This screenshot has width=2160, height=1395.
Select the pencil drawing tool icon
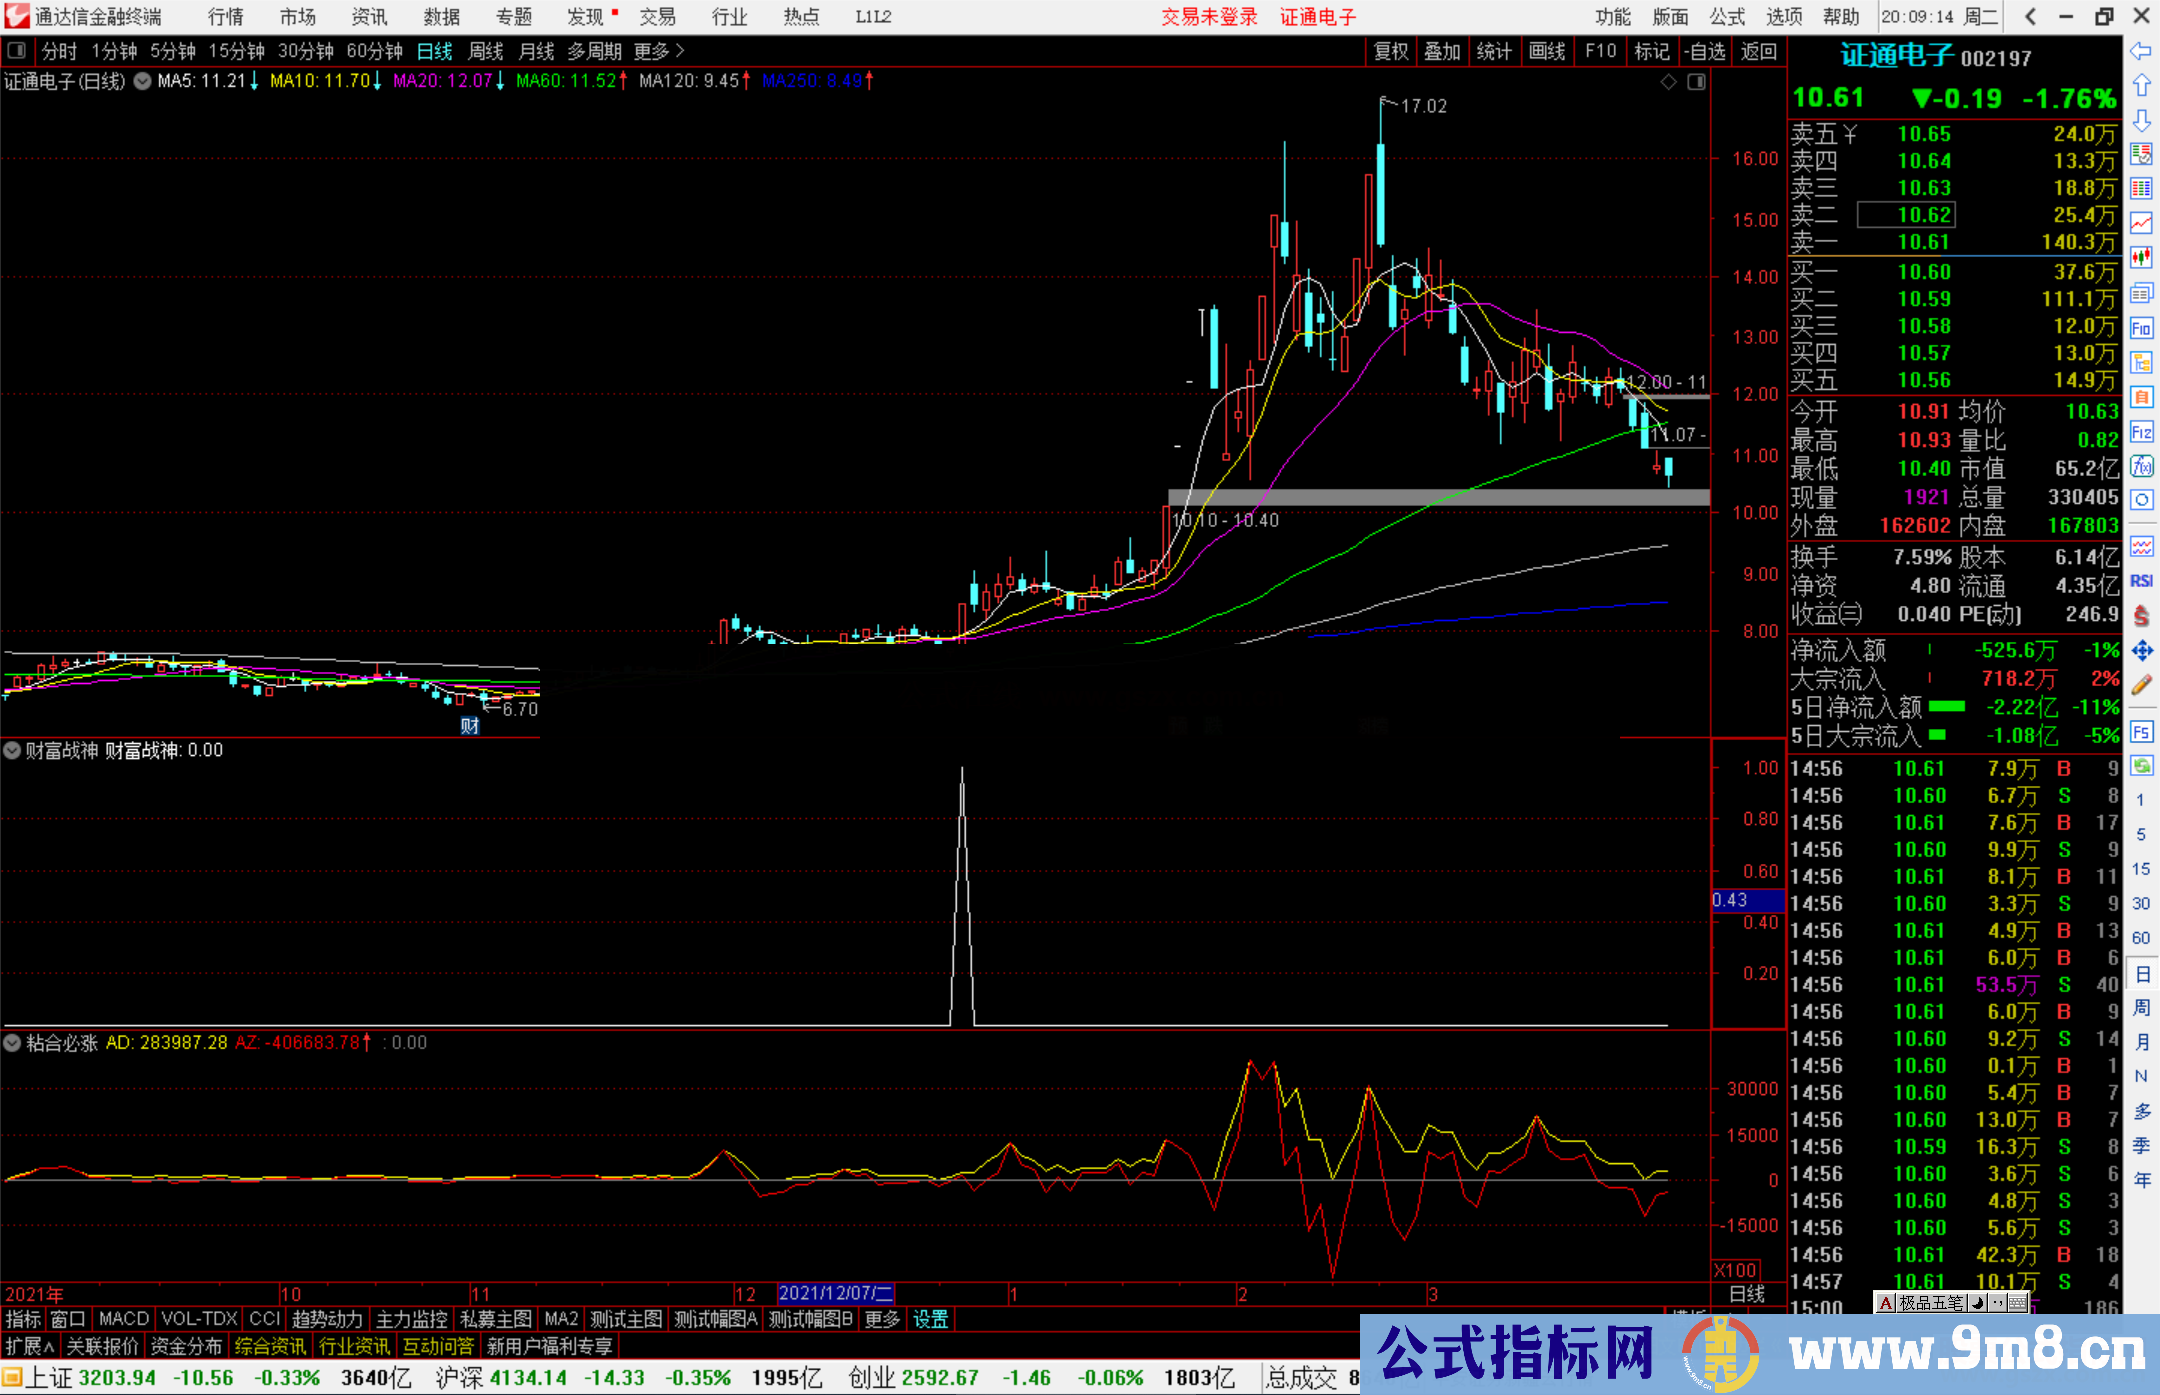[x=2141, y=685]
